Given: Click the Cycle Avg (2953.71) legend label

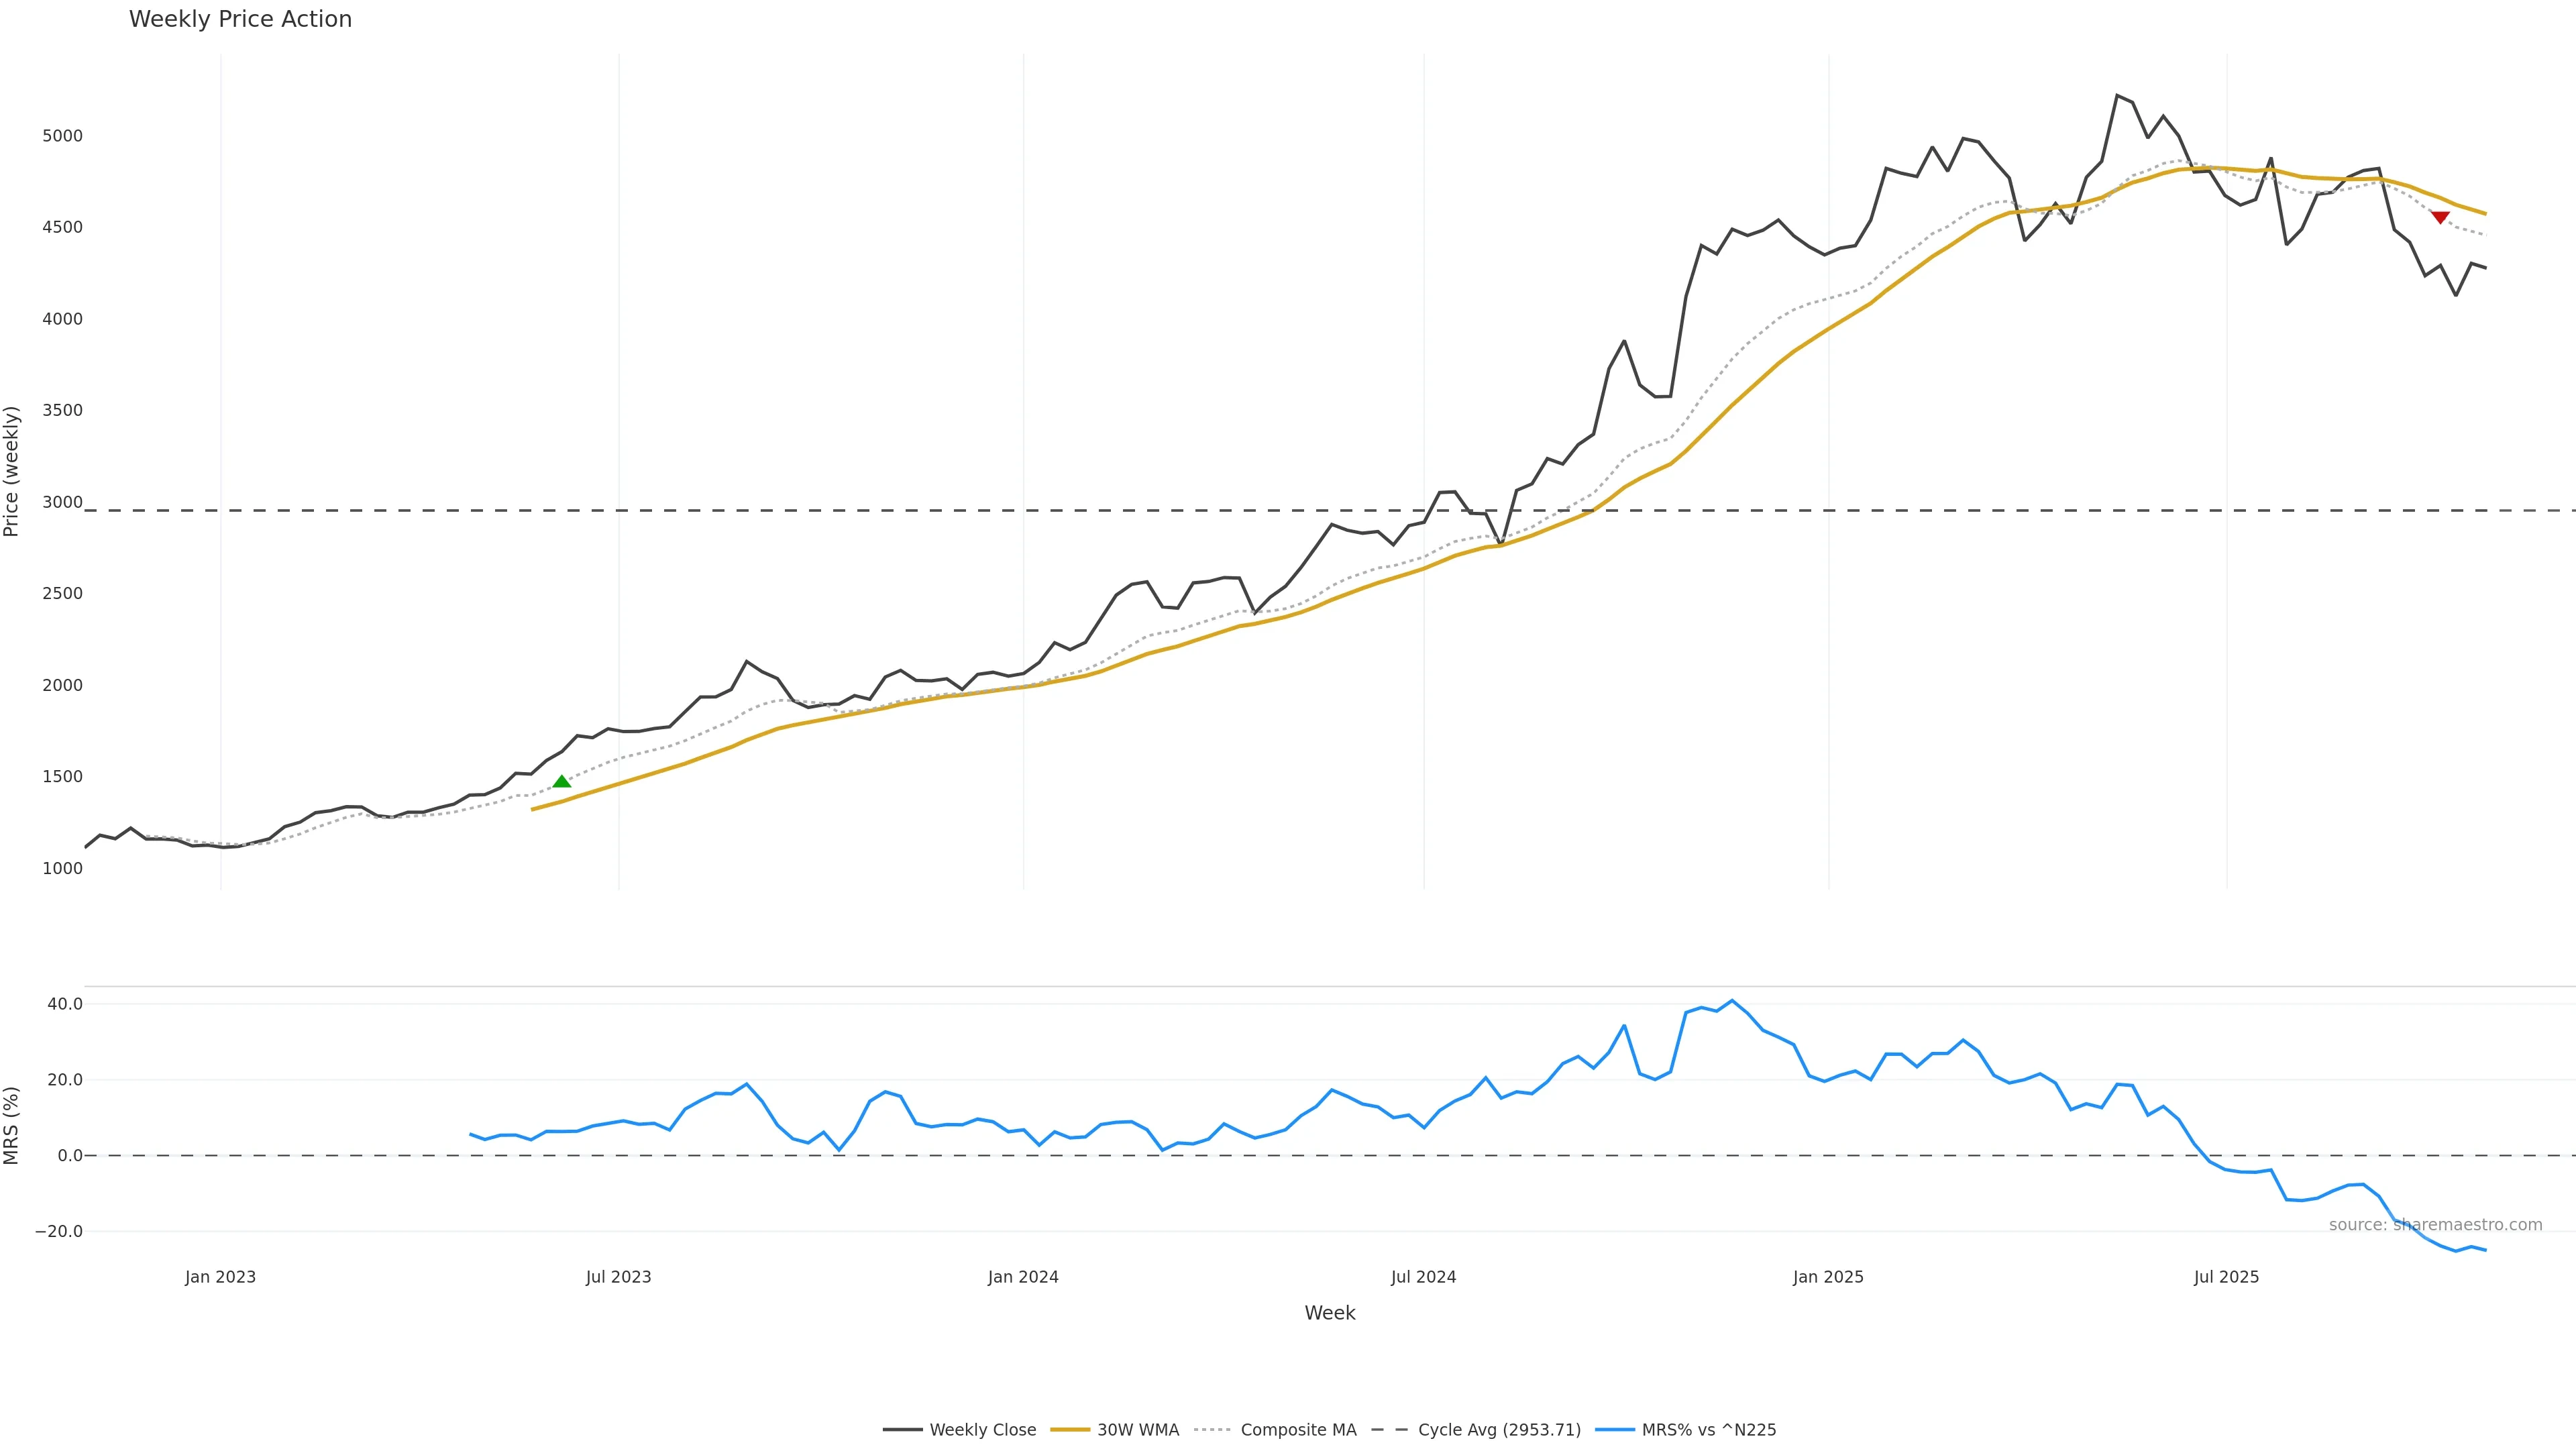Looking at the screenshot, I should click(1499, 1430).
